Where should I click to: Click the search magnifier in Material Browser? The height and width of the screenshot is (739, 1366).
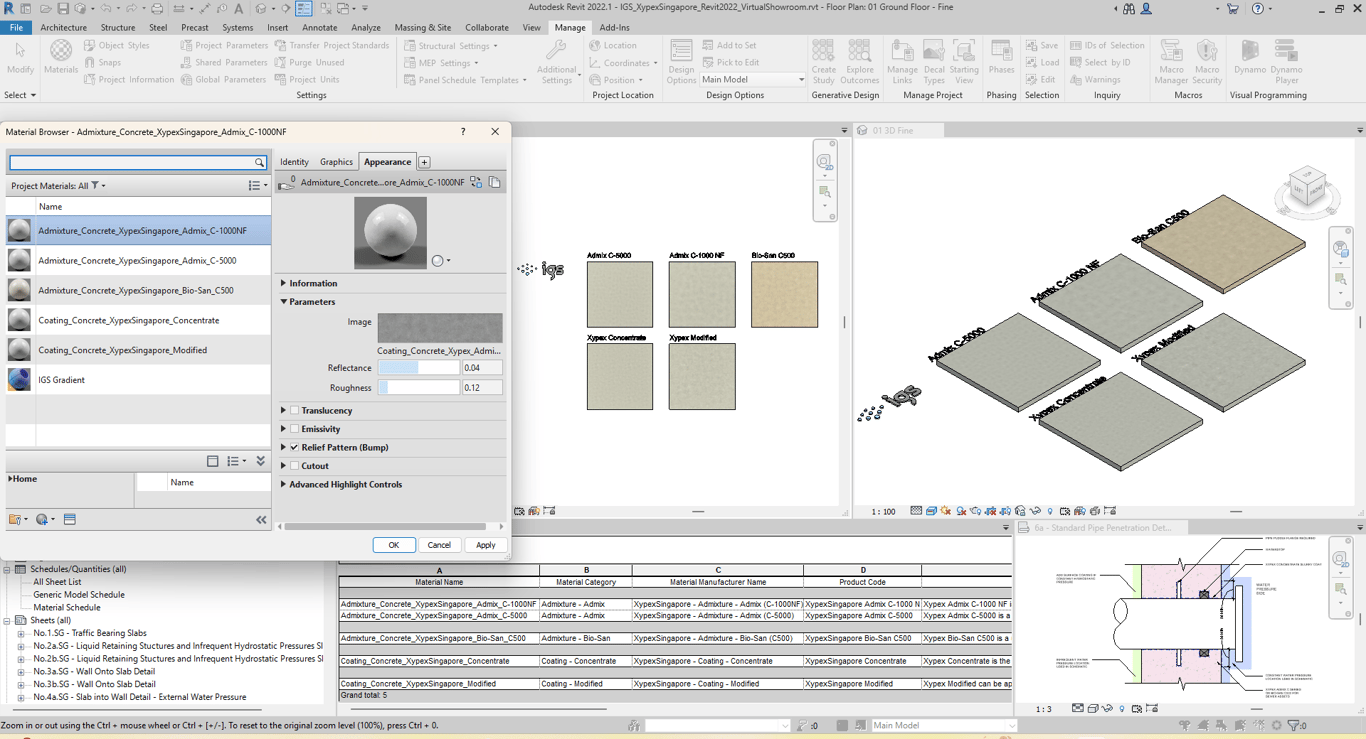tap(260, 162)
